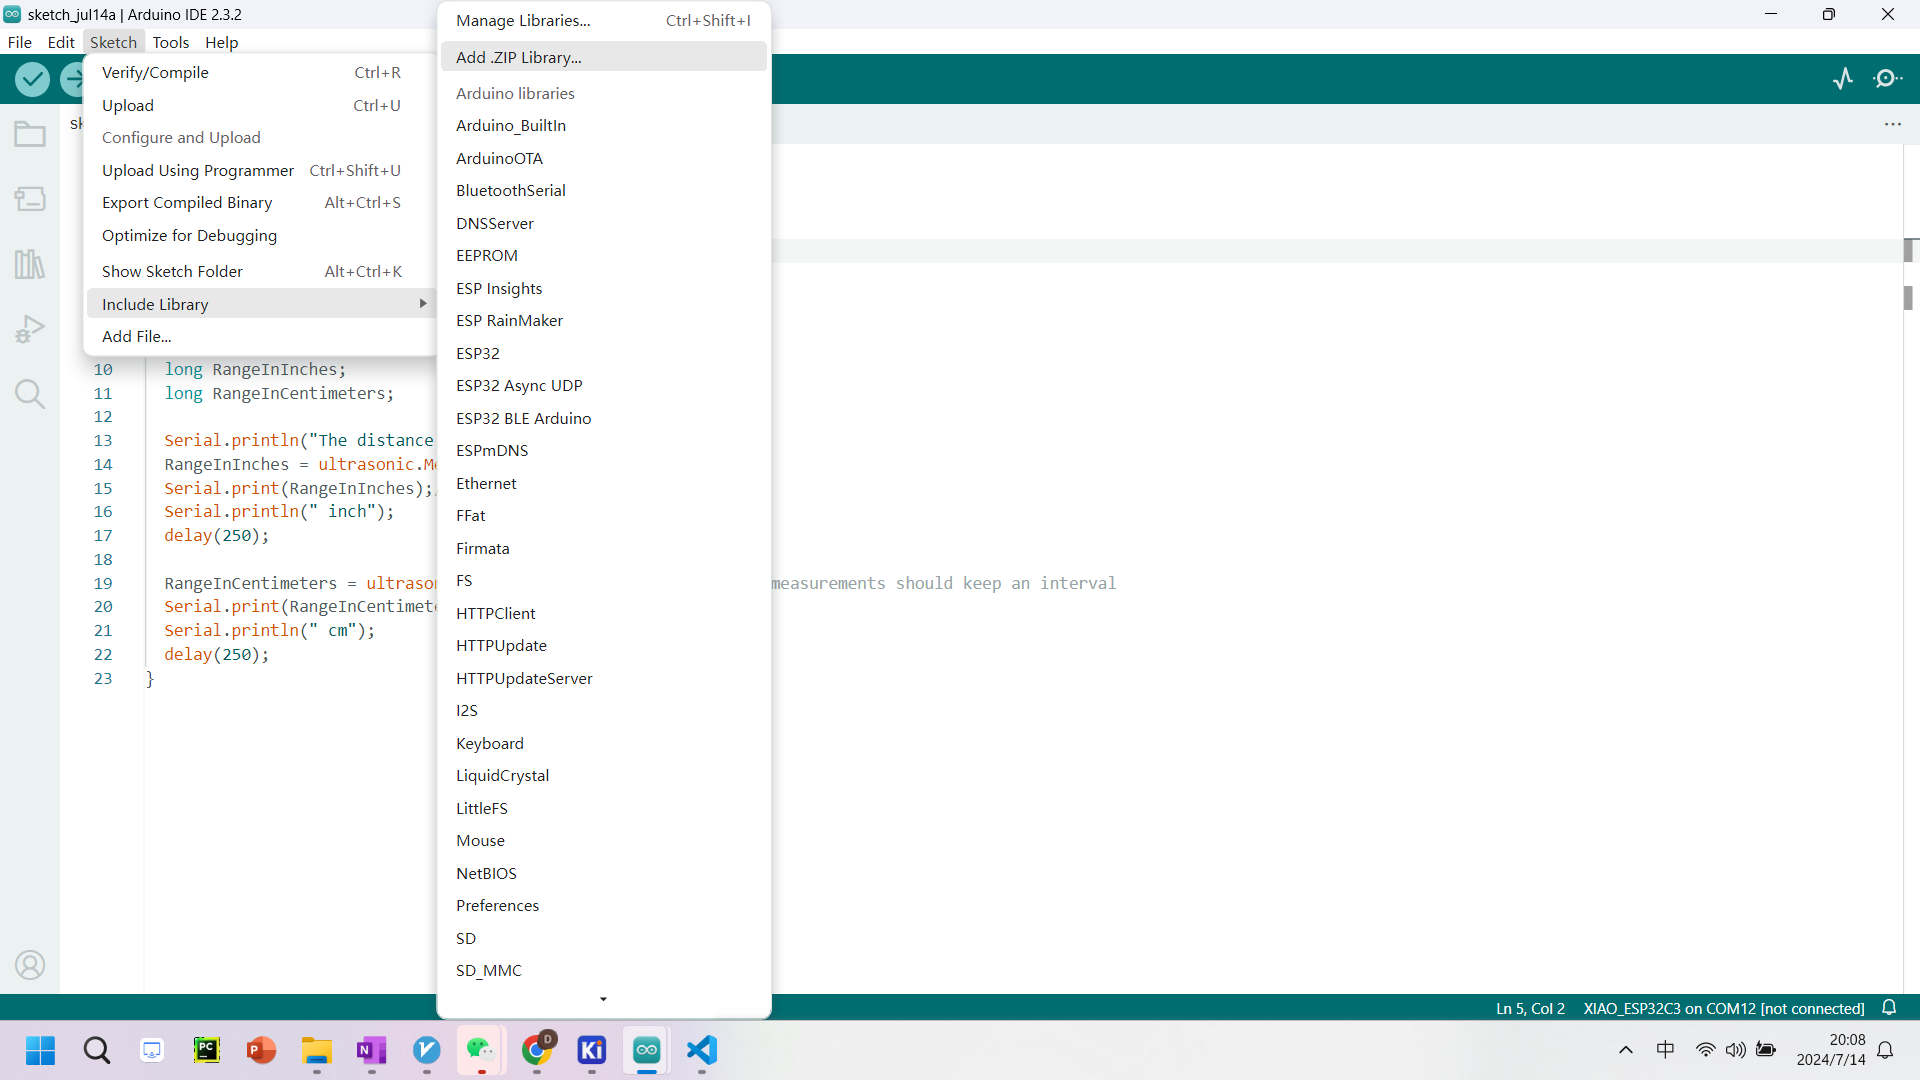Open File Explorer from the taskbar
Image resolution: width=1920 pixels, height=1080 pixels.
click(317, 1051)
